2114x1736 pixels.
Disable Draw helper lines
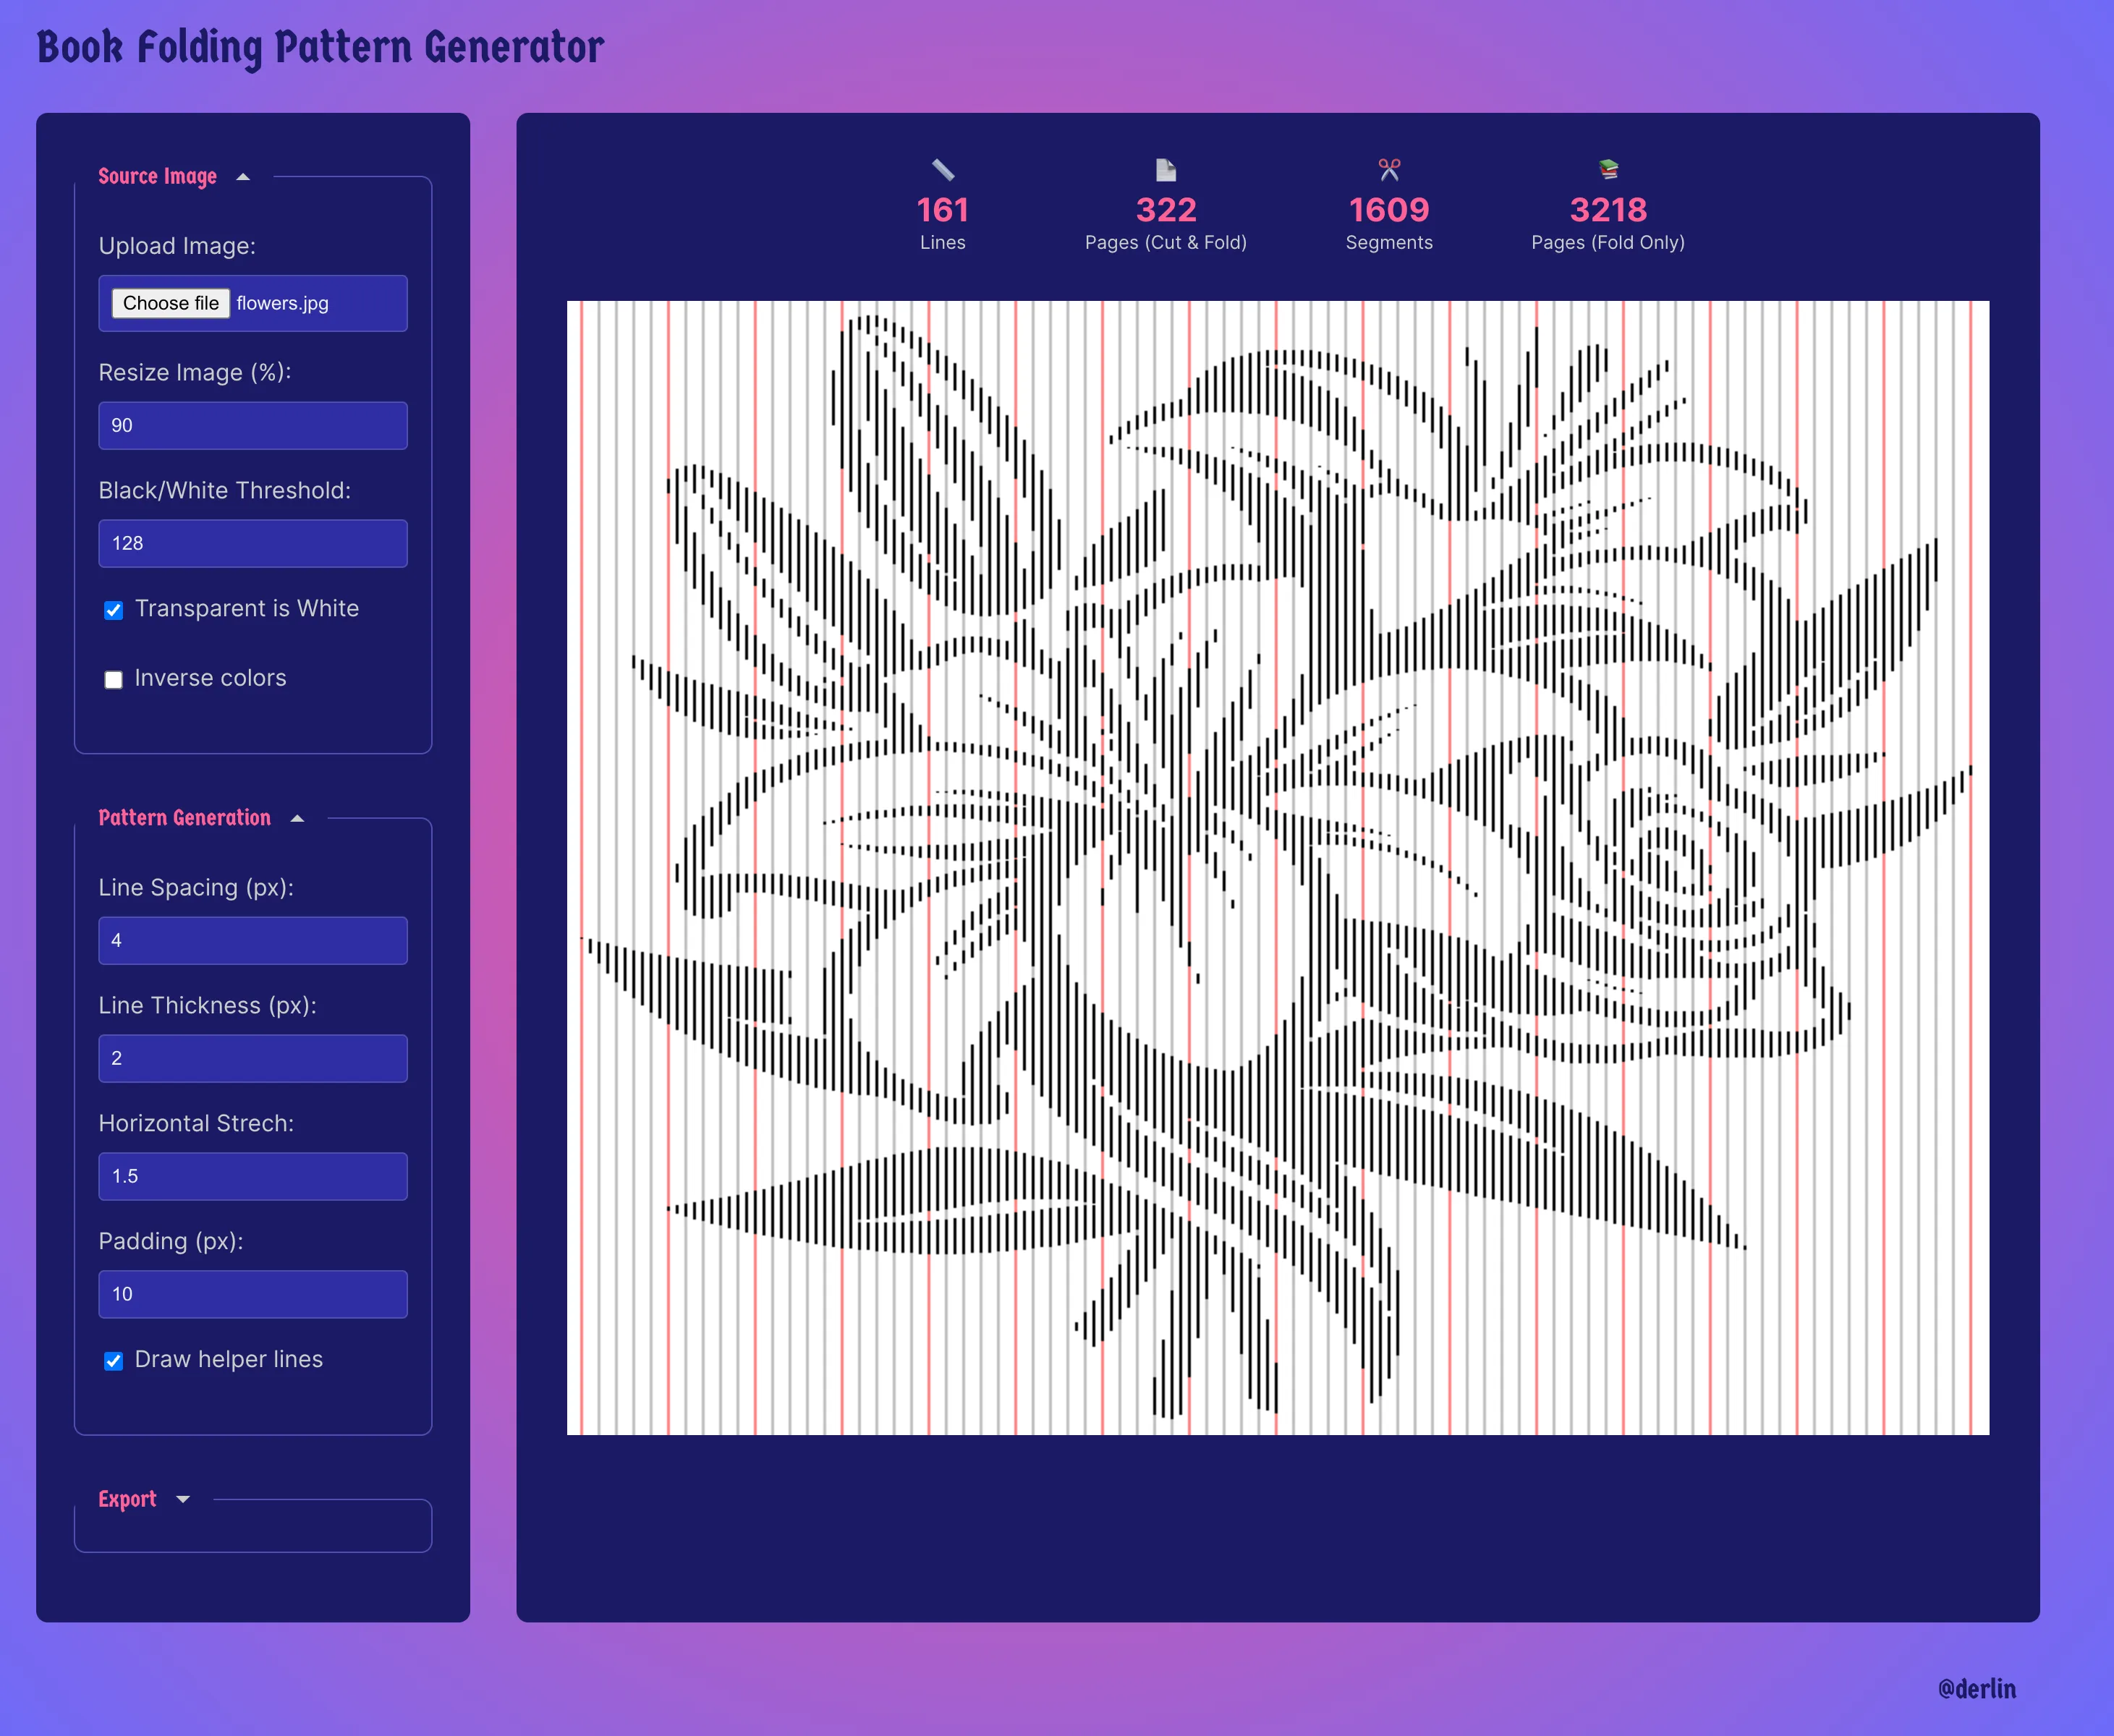coord(114,1361)
